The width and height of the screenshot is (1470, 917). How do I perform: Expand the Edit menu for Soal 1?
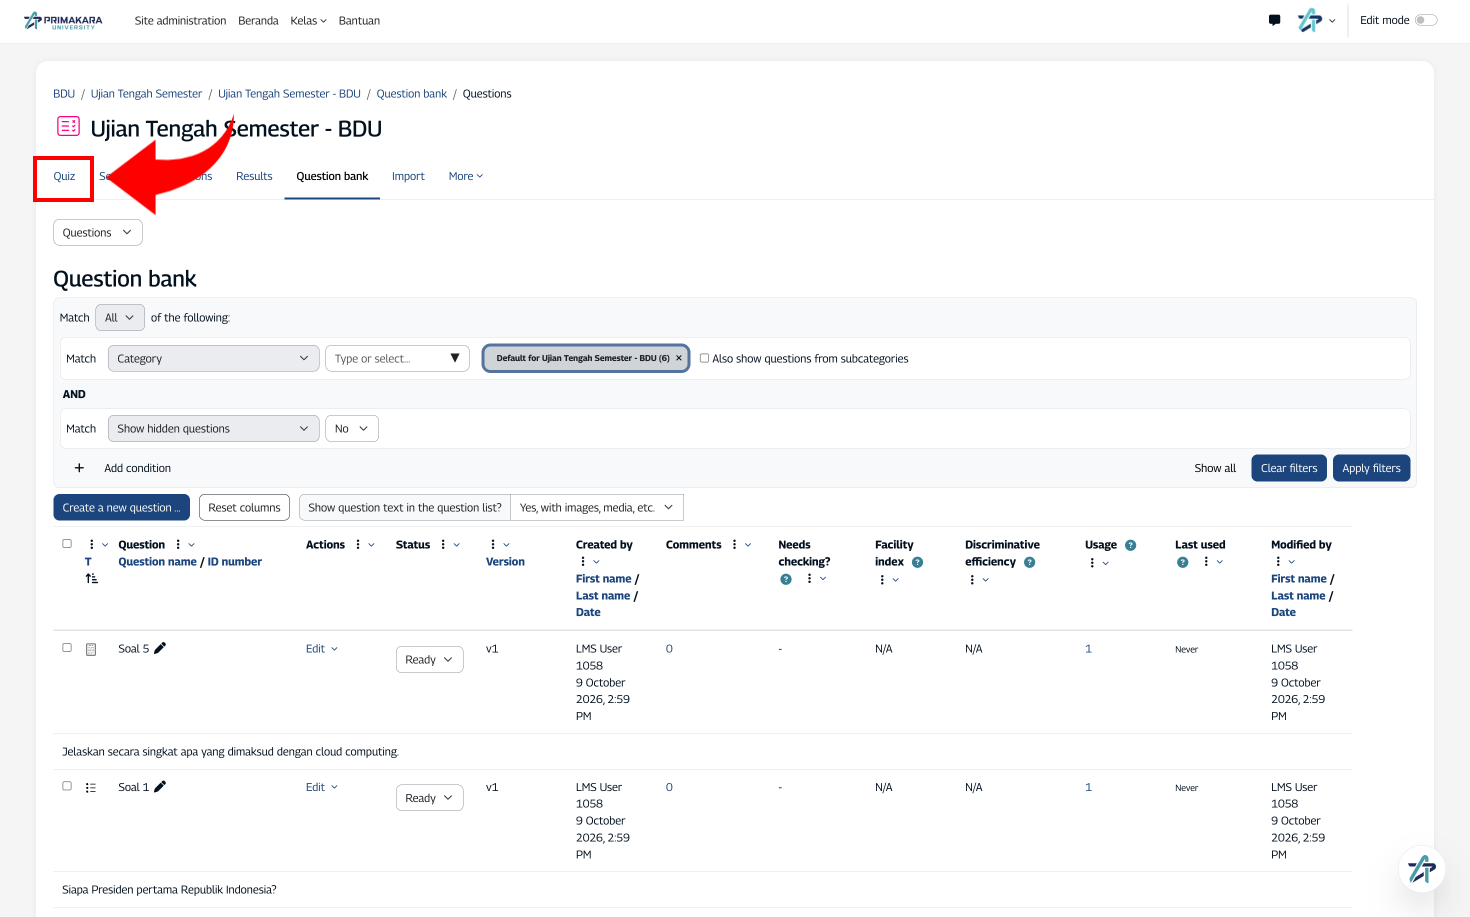point(322,787)
